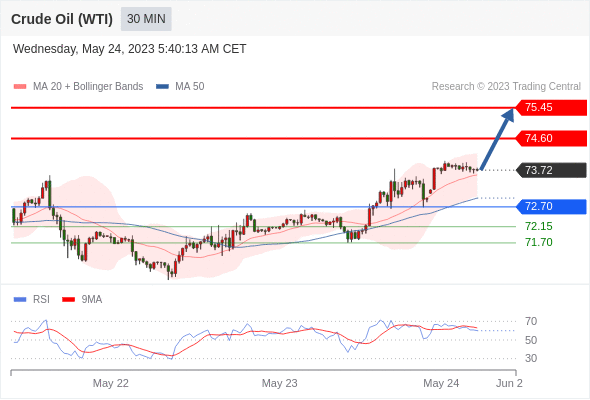This screenshot has width=590, height=400.
Task: Click the RSI legend label
Action: [41, 300]
